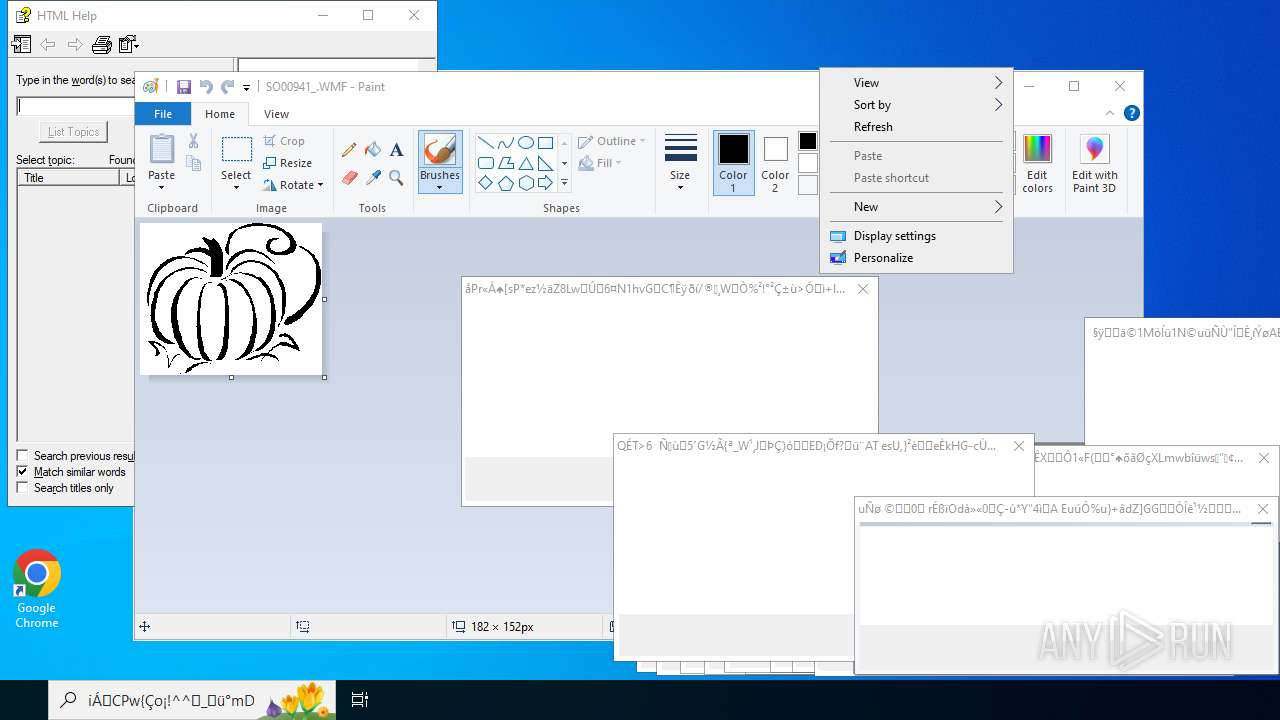Pick the Eraser tool
Viewport: 1280px width, 720px height.
349,178
